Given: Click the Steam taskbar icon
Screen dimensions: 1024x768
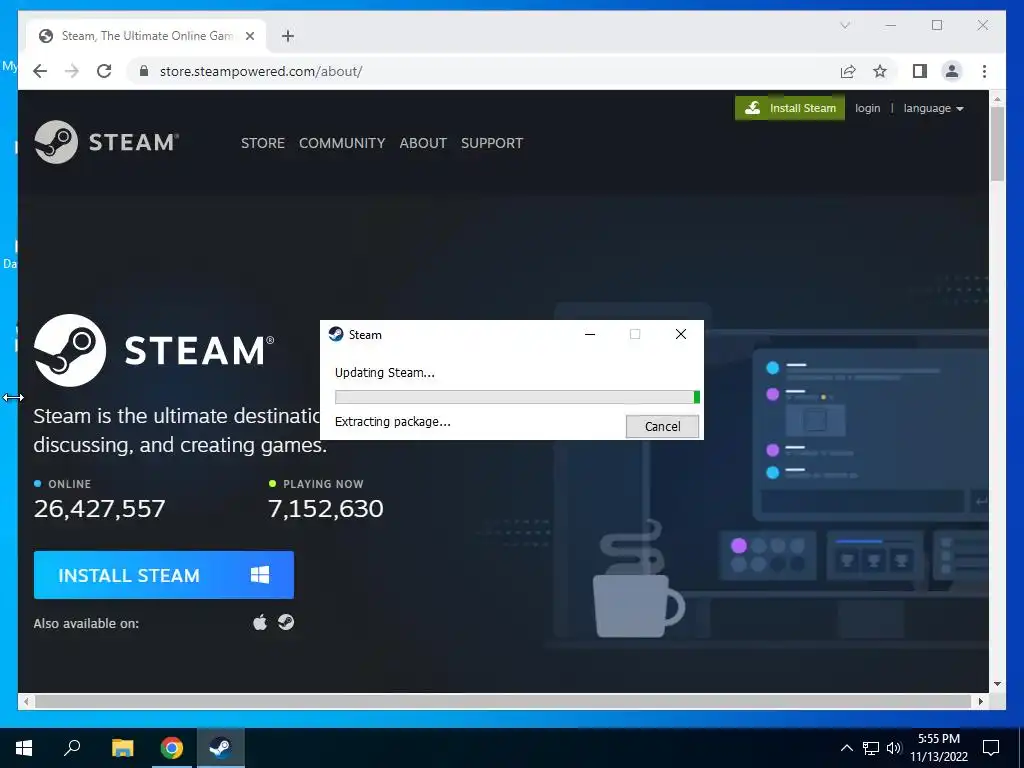Looking at the screenshot, I should pyautogui.click(x=221, y=748).
